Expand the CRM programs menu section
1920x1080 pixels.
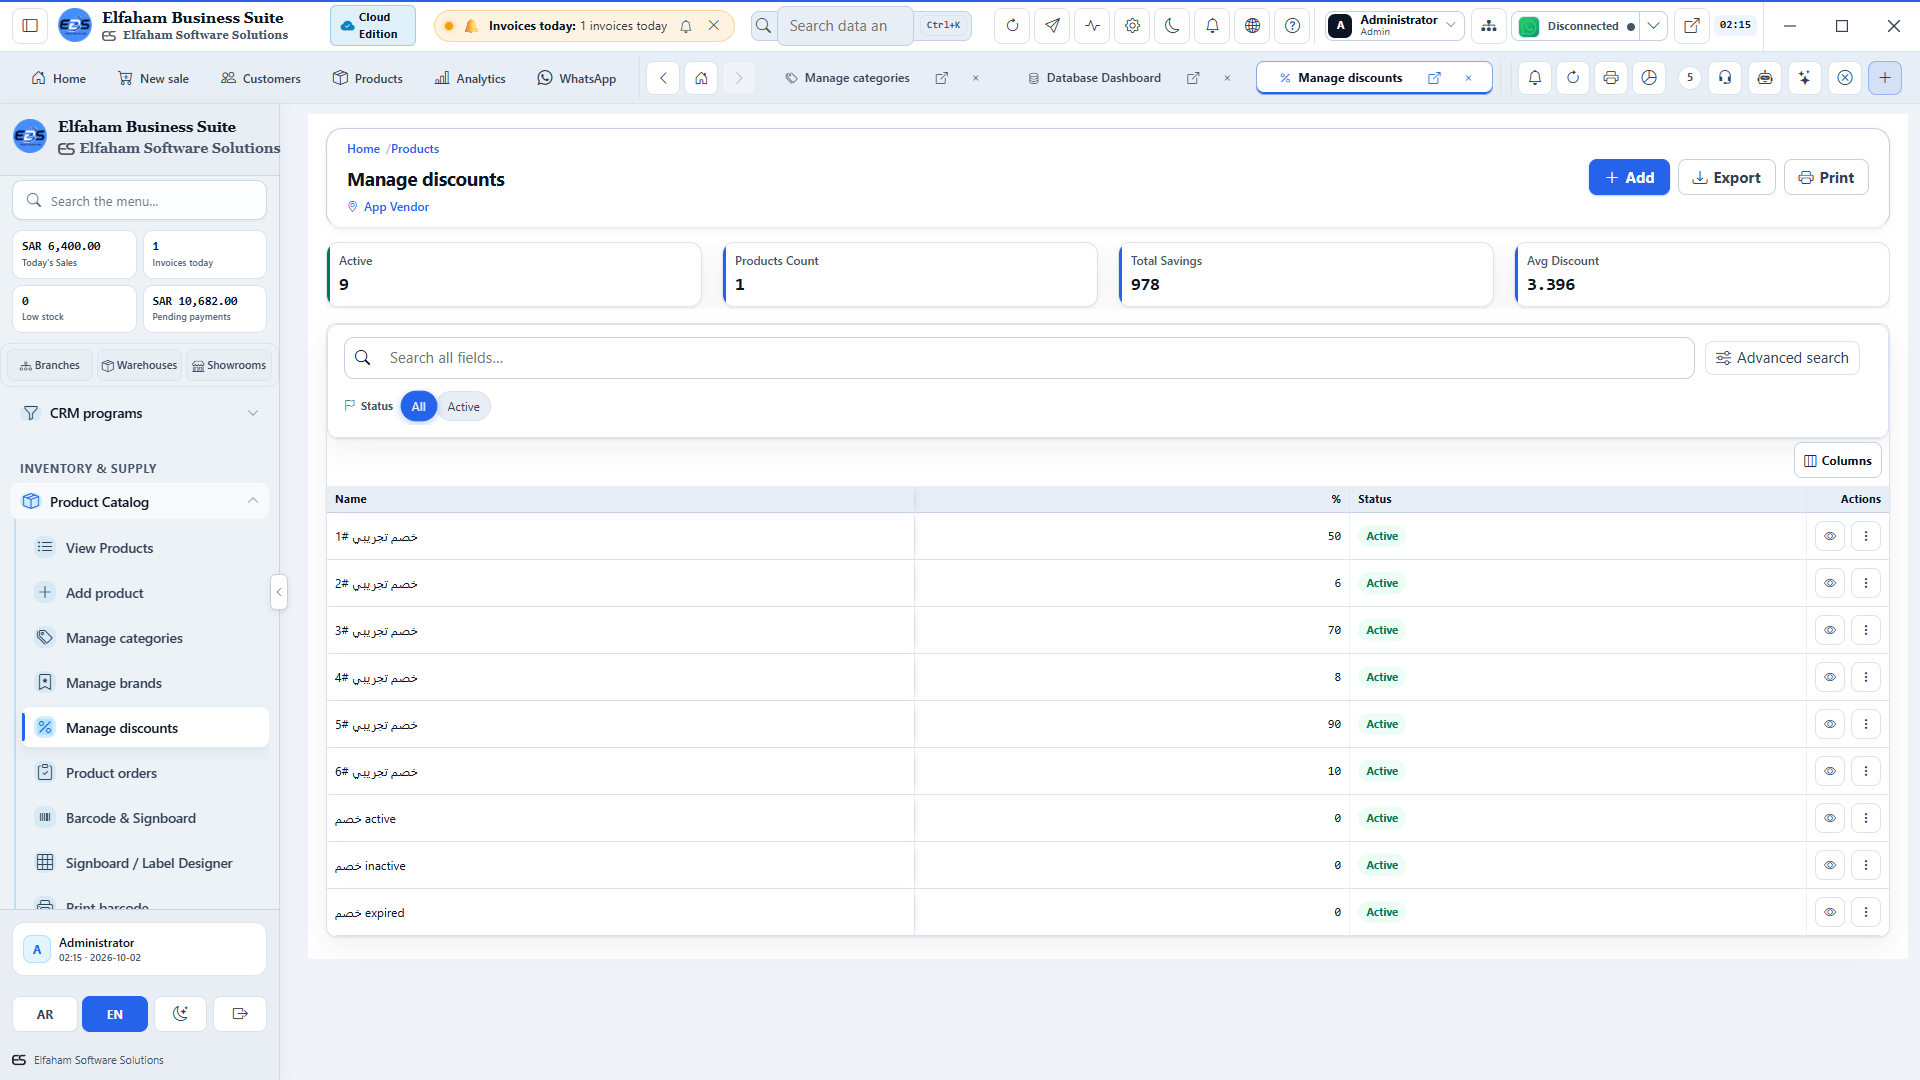coord(140,413)
